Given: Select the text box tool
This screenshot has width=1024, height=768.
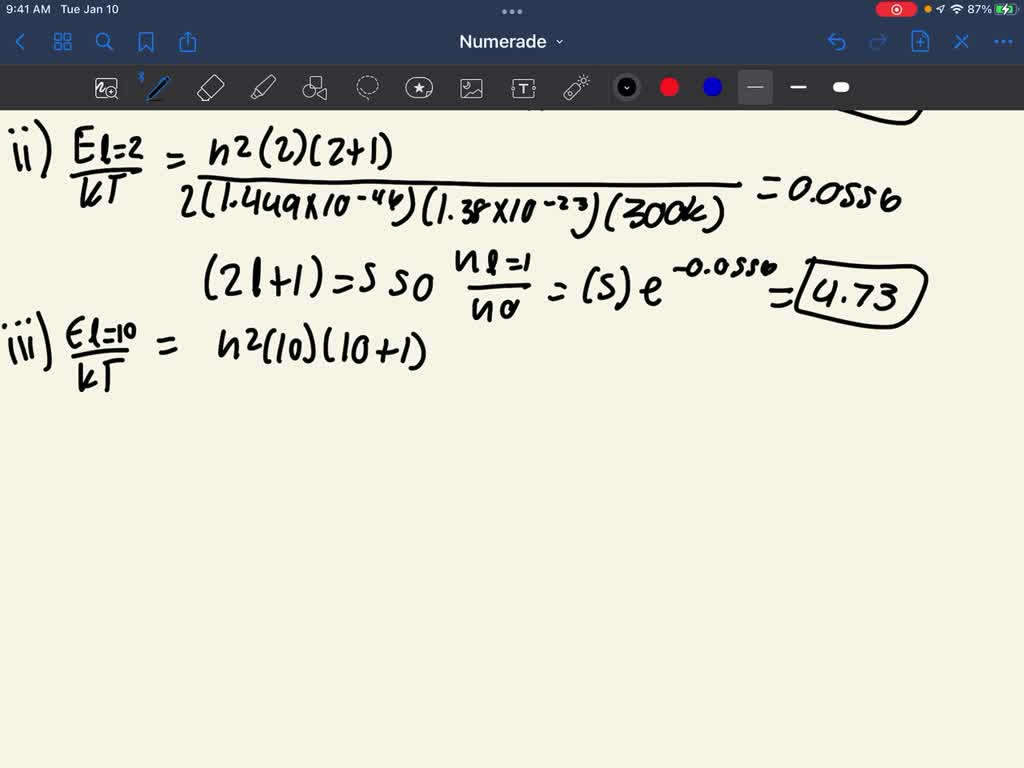Looking at the screenshot, I should pos(522,87).
